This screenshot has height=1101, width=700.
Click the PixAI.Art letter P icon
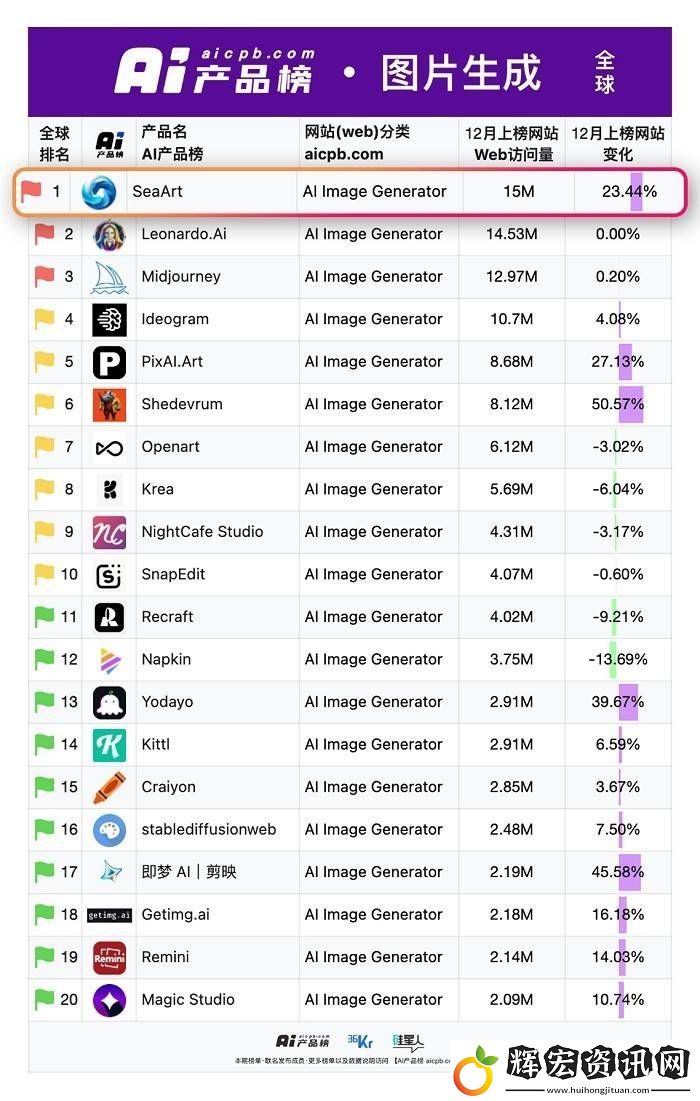click(x=110, y=362)
